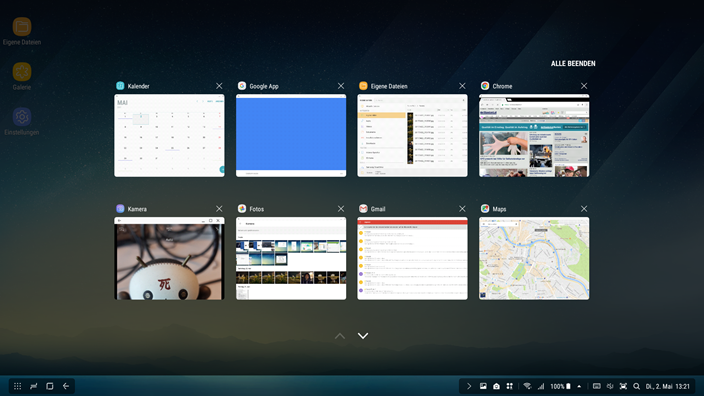The width and height of the screenshot is (704, 396).
Task: Click the screen capture tray icon
Action: pyautogui.click(x=623, y=386)
